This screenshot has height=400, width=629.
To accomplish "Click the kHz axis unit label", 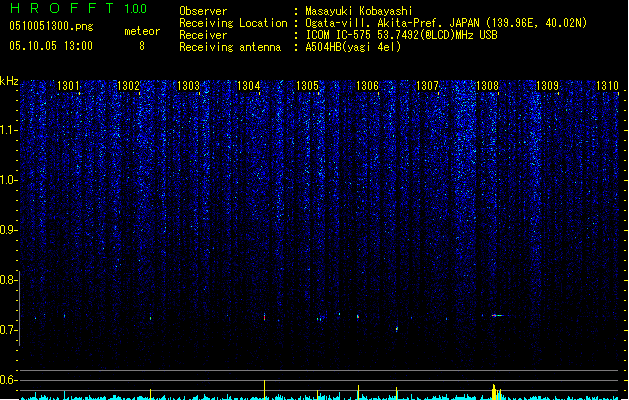I will pyautogui.click(x=9, y=81).
